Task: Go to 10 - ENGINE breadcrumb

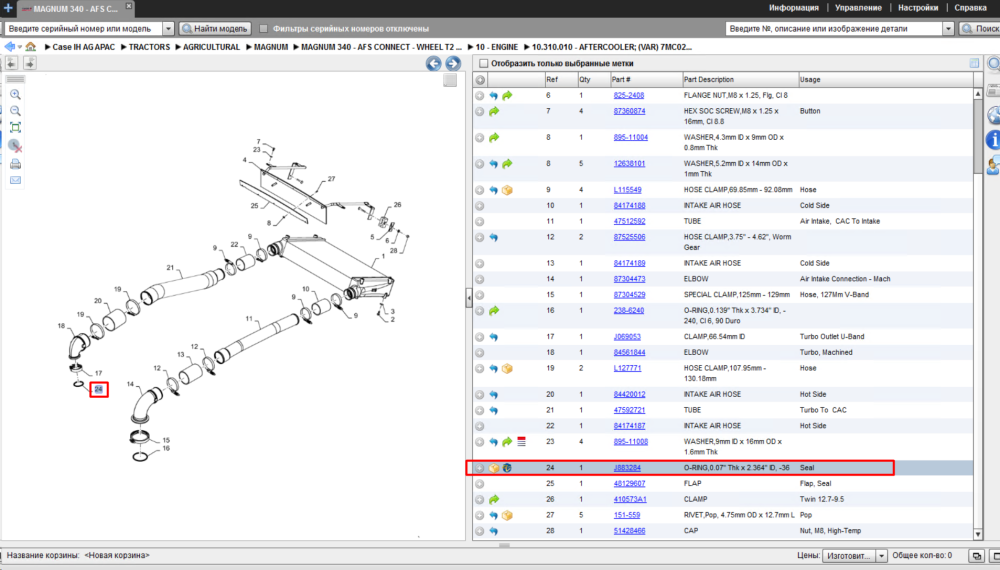Action: pos(497,47)
